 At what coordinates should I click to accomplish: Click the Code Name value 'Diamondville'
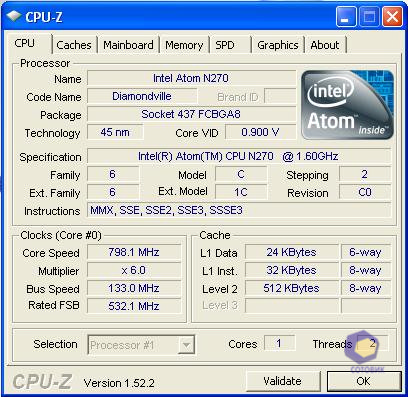[x=142, y=96]
